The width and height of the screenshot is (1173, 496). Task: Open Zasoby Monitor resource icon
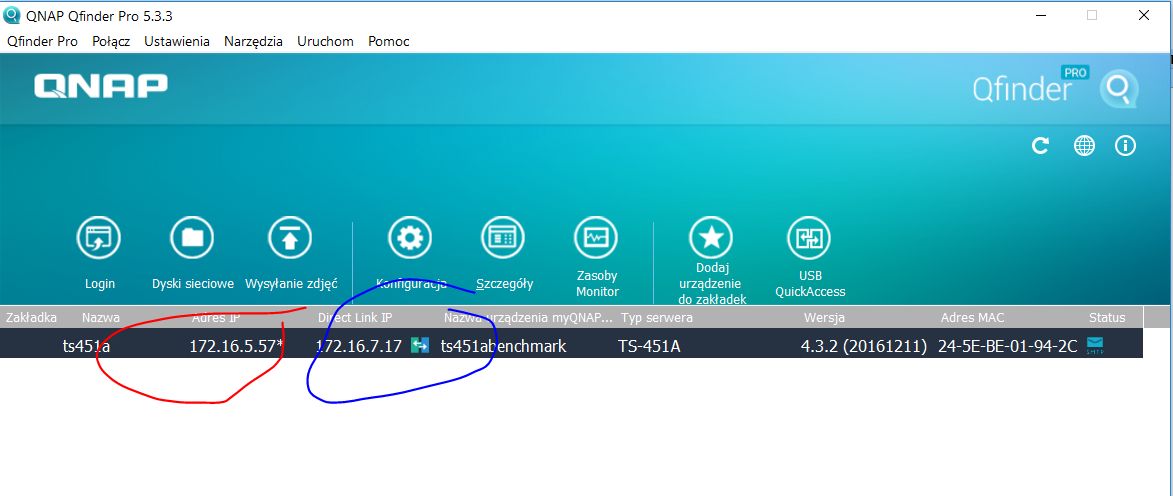(596, 238)
